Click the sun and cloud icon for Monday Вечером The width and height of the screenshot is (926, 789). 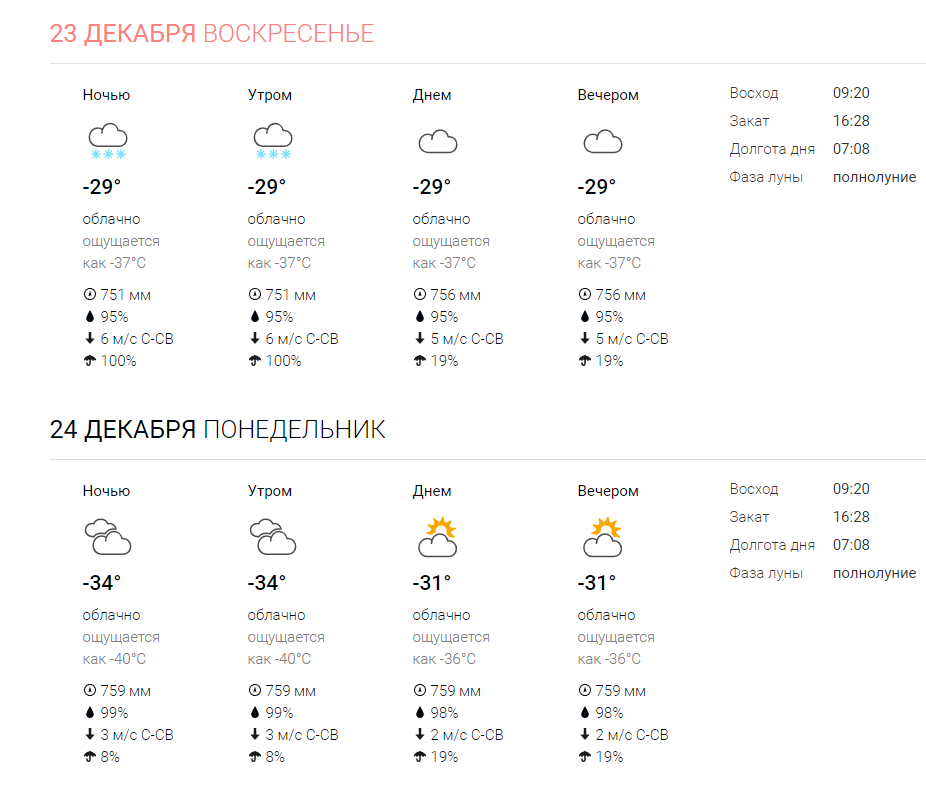click(602, 537)
